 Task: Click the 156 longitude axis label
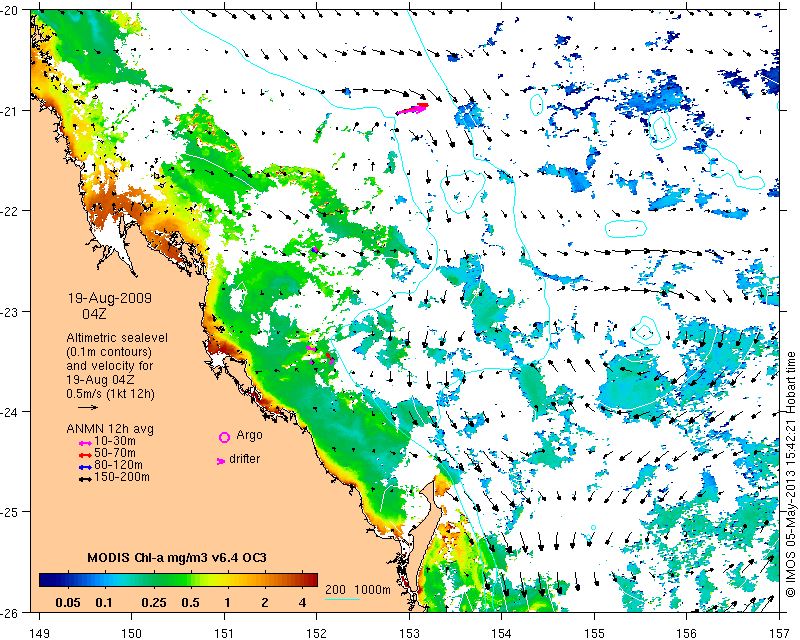tap(686, 633)
